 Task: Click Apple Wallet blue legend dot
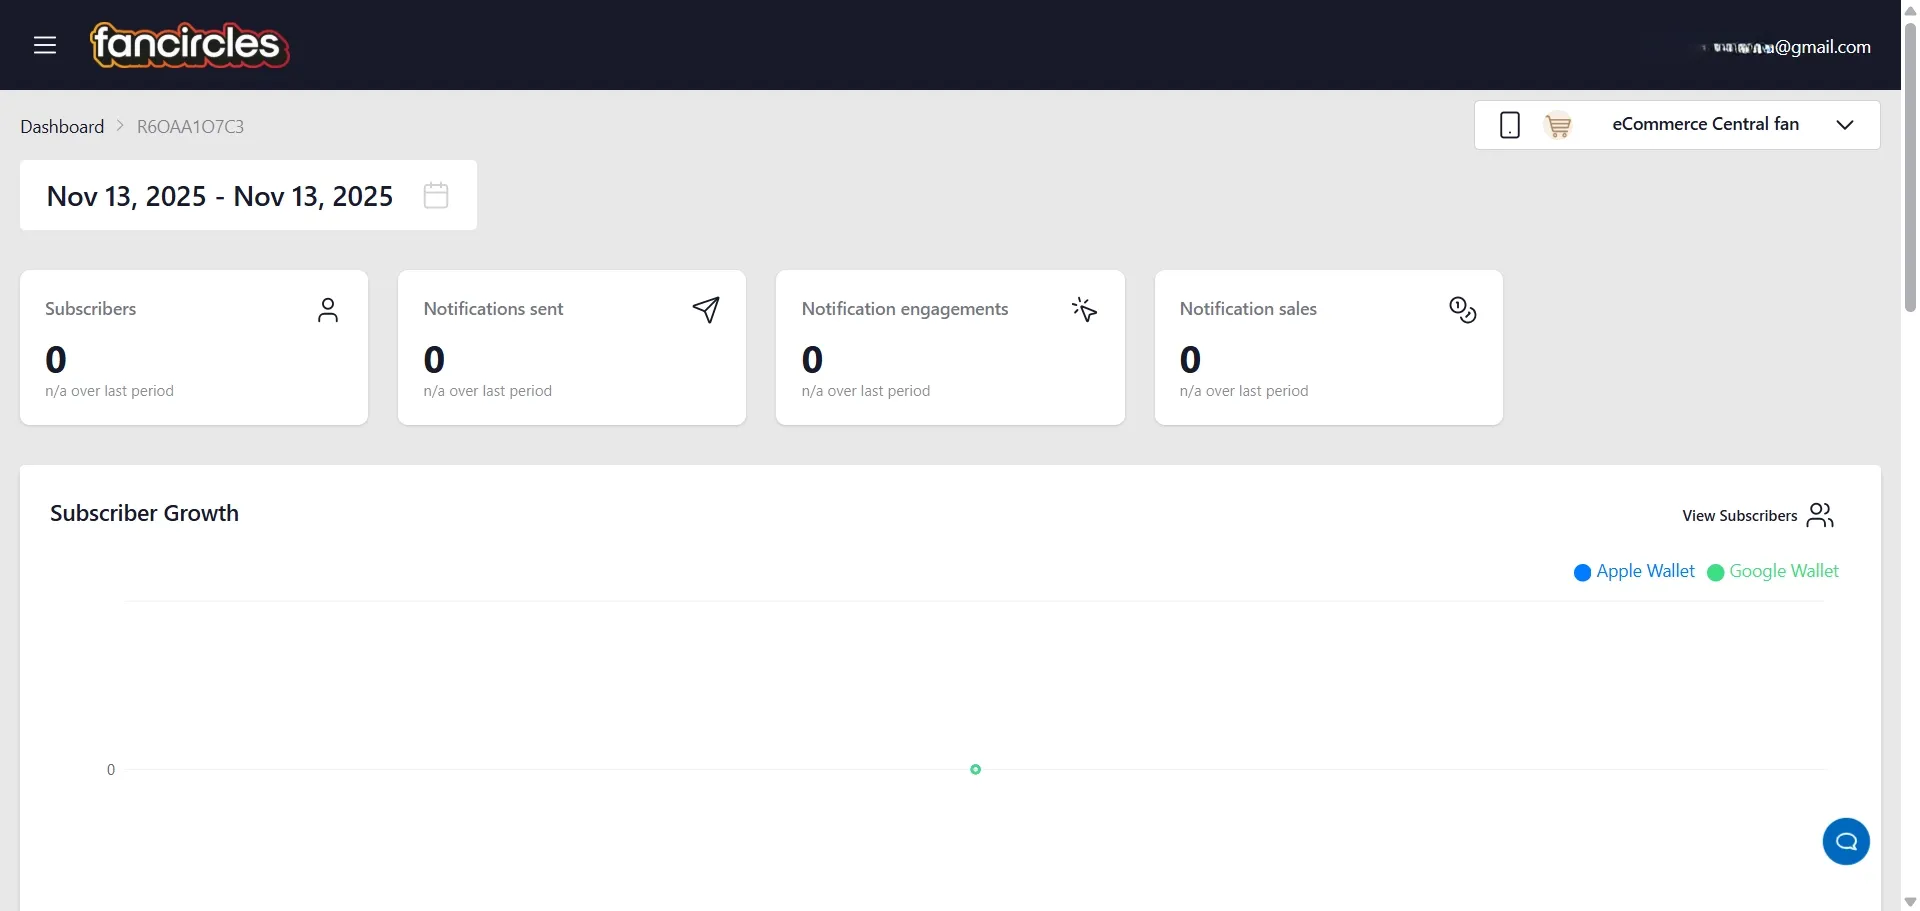click(x=1583, y=572)
